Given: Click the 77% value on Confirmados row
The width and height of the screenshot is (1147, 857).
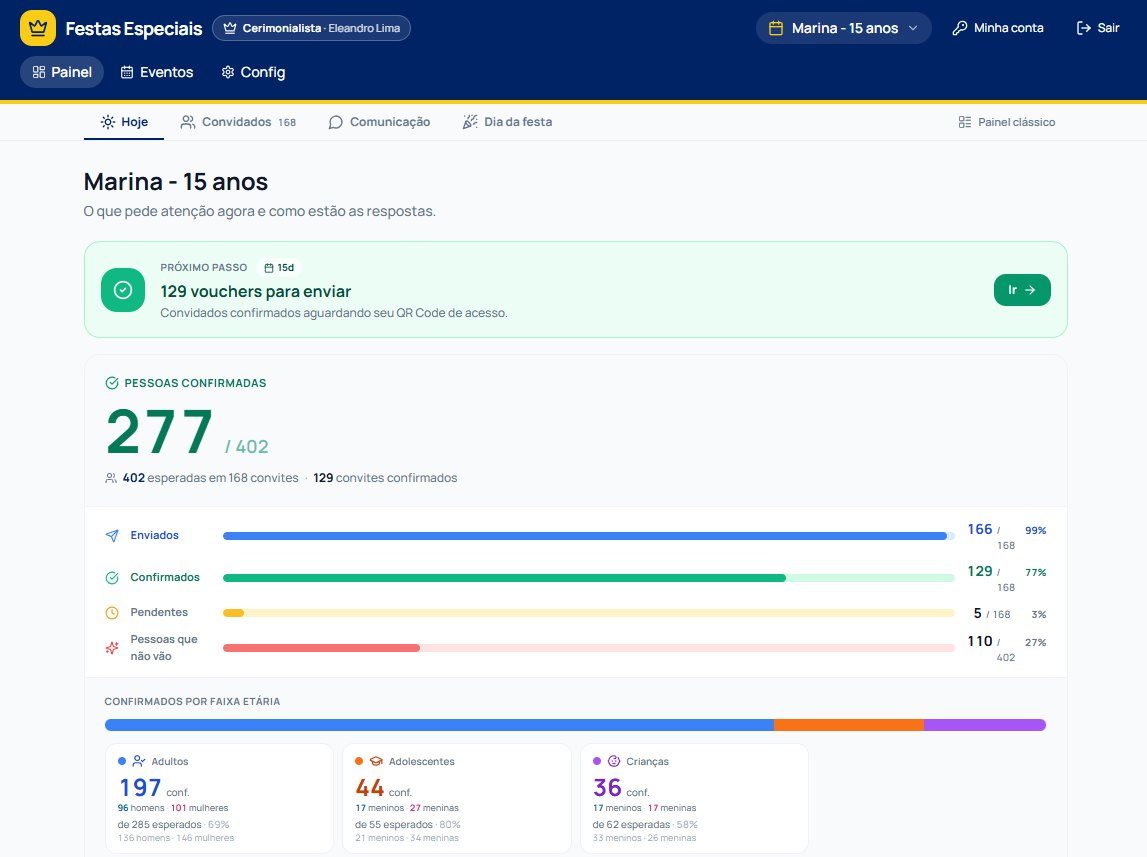Looking at the screenshot, I should 1035,573.
